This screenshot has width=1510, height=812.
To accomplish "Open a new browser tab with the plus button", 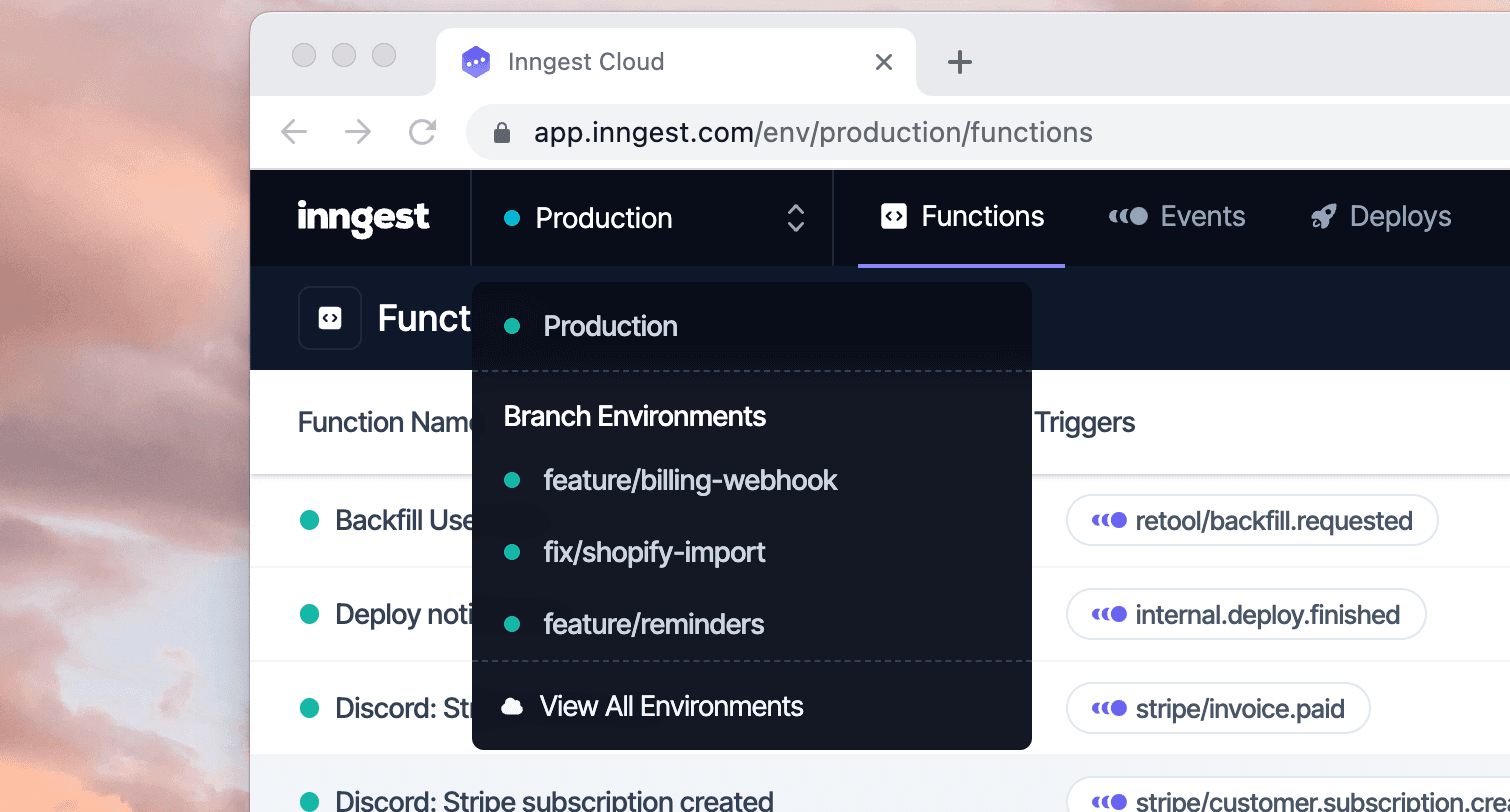I will coord(959,61).
